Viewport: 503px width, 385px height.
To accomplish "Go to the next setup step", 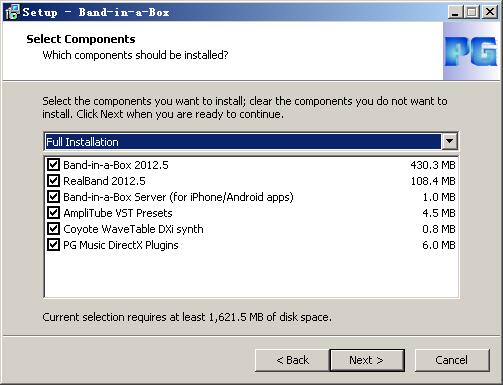I will pos(367,360).
